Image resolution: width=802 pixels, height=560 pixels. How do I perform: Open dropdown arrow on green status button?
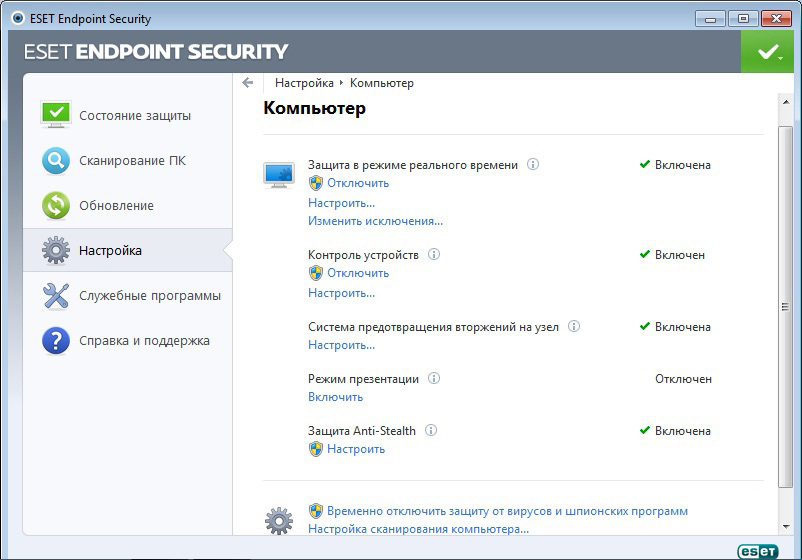pos(781,57)
